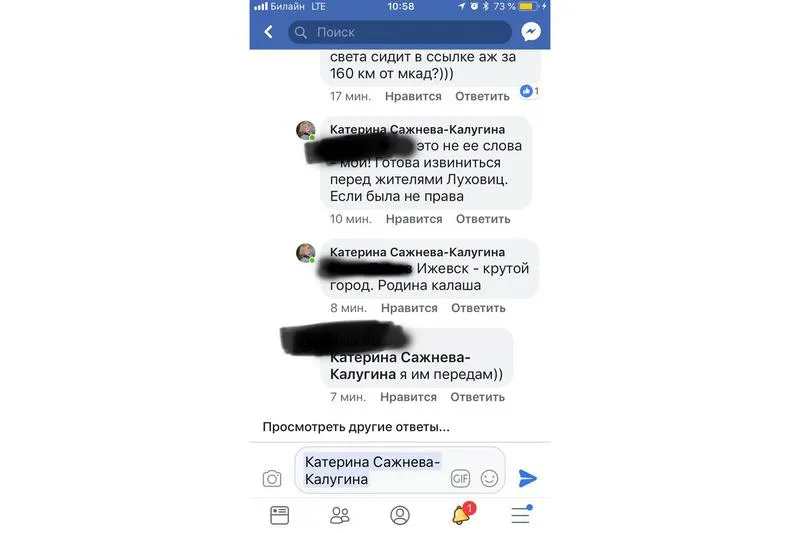Viewport: 800px width, 533px height.
Task: Open the GIF picker in comment box
Action: pos(460,478)
